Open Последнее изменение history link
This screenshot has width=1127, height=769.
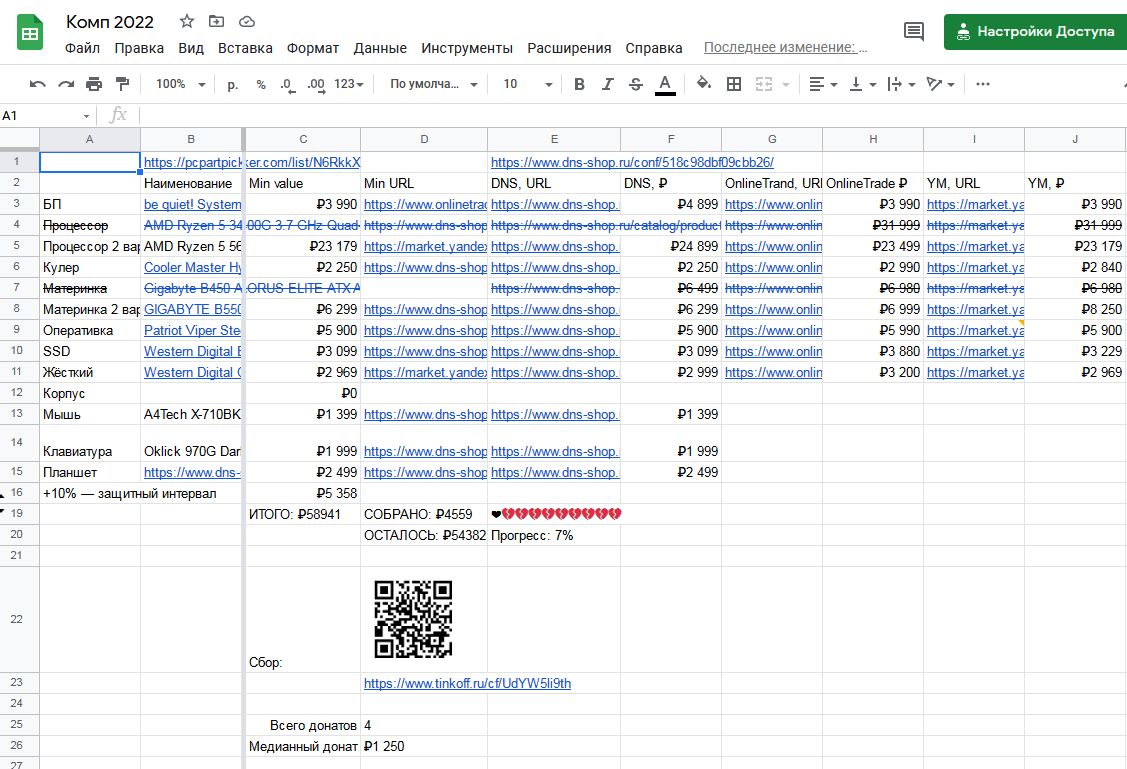click(x=786, y=47)
